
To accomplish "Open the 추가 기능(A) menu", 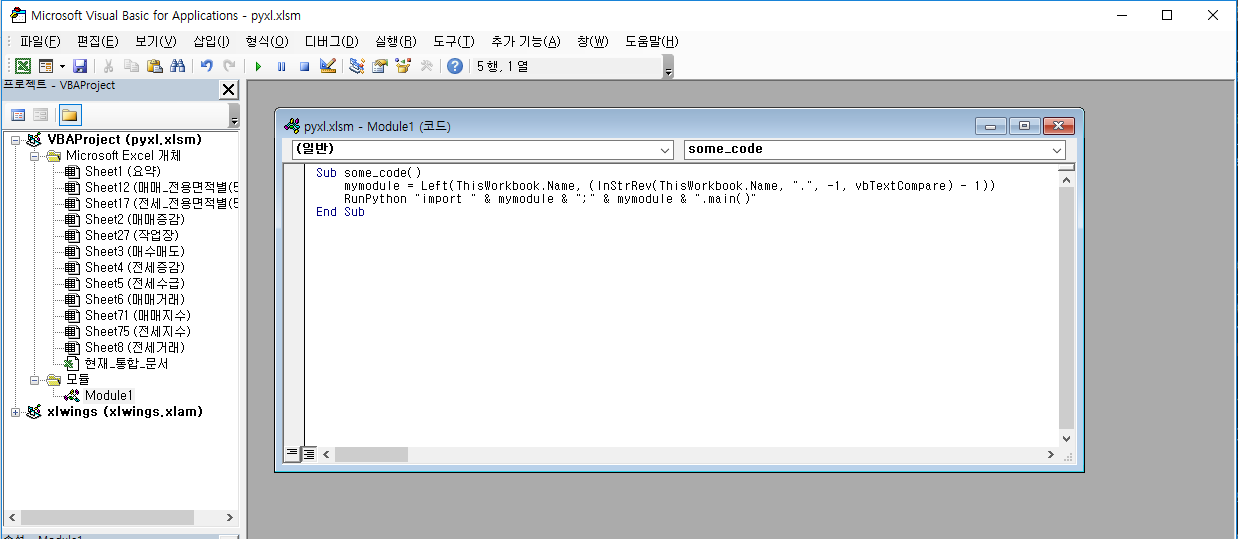I will [526, 41].
